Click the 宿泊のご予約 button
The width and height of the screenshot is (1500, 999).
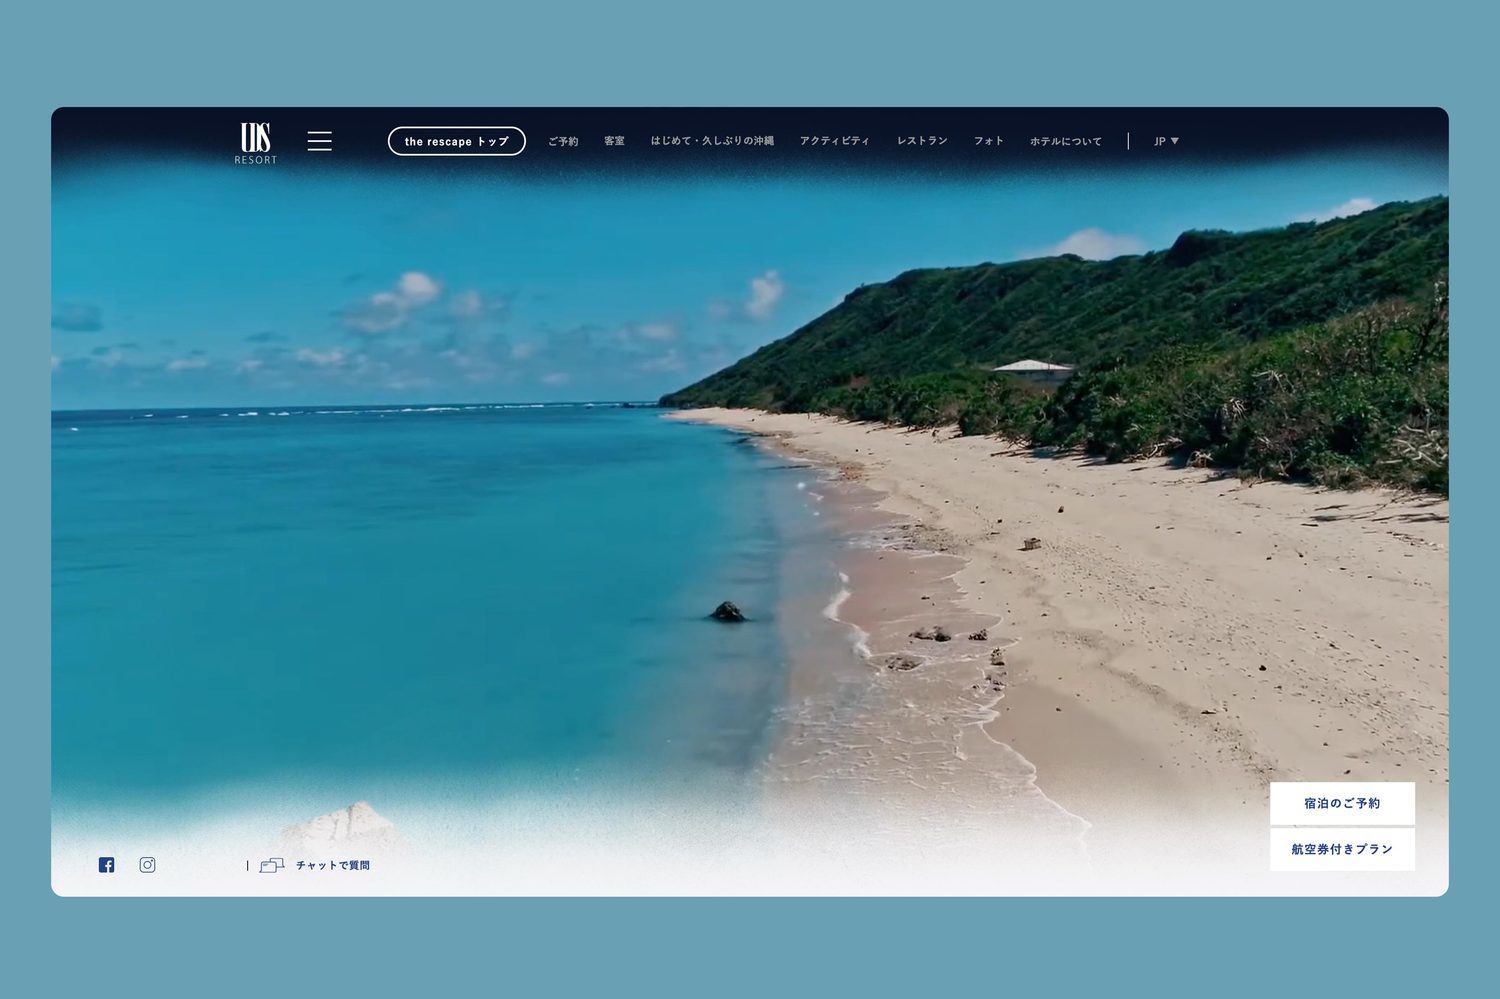tap(1342, 804)
